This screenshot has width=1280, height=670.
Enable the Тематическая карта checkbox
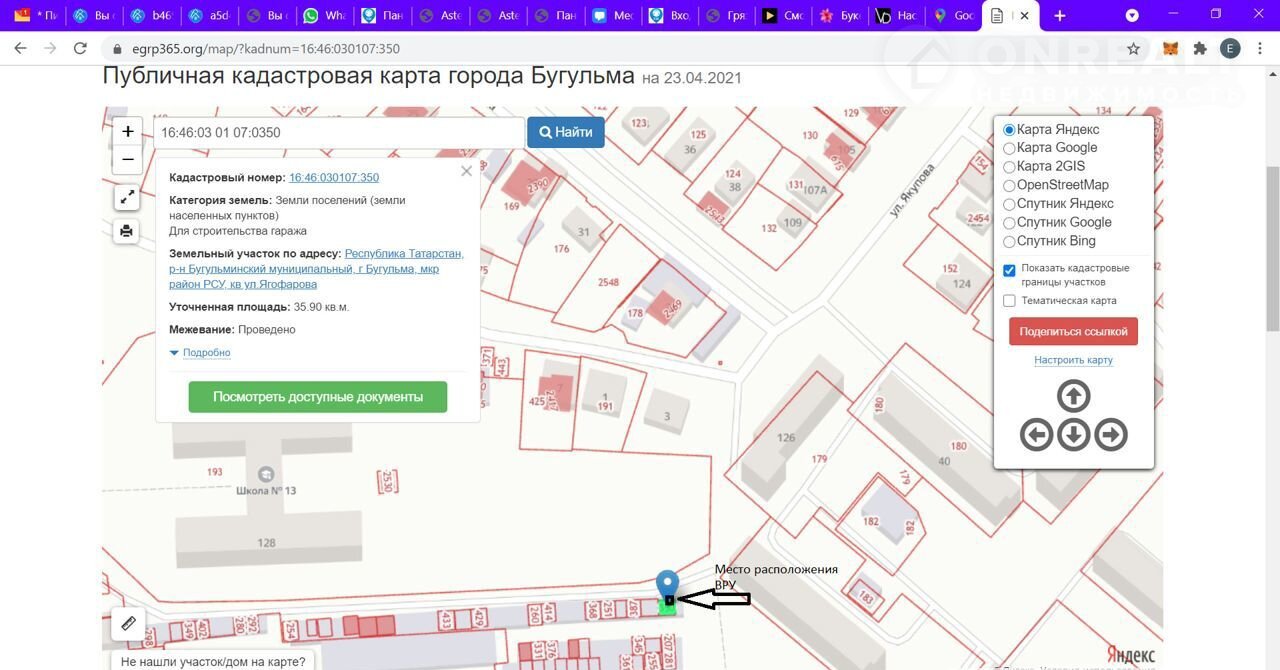pos(1009,301)
